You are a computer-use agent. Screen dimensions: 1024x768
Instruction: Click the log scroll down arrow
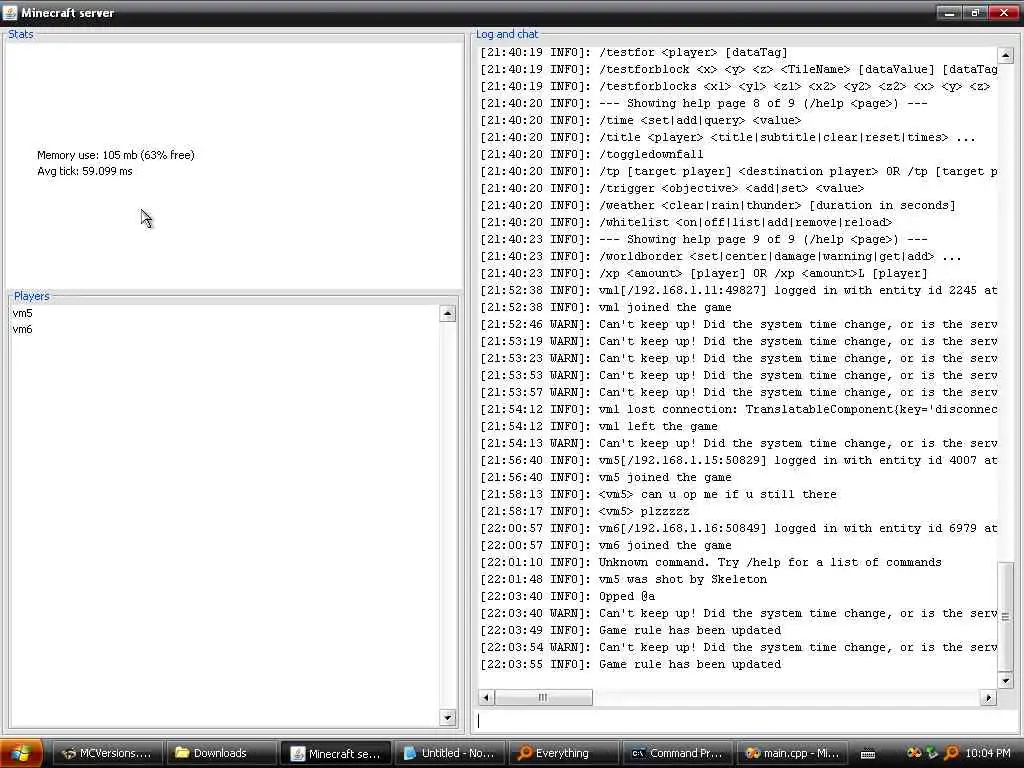pyautogui.click(x=1005, y=680)
